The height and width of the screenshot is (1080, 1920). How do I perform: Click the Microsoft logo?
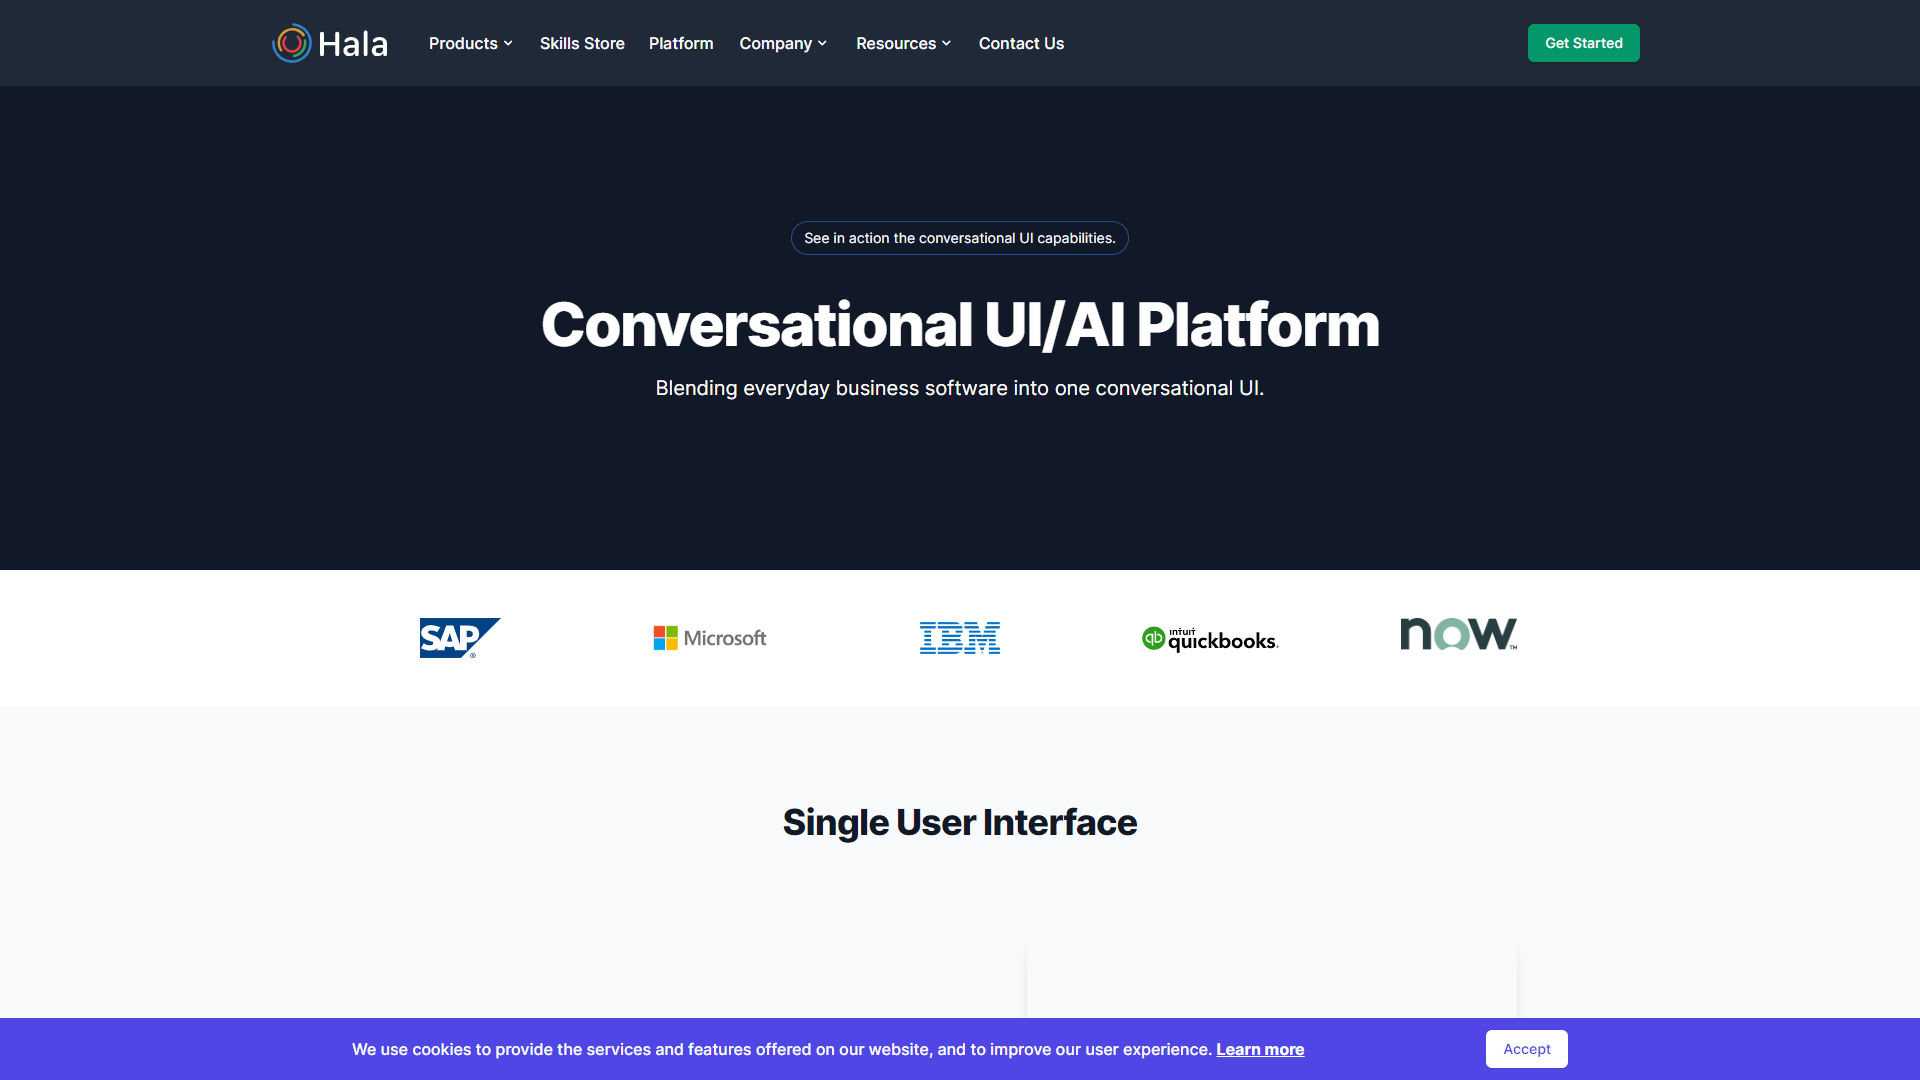coord(710,638)
